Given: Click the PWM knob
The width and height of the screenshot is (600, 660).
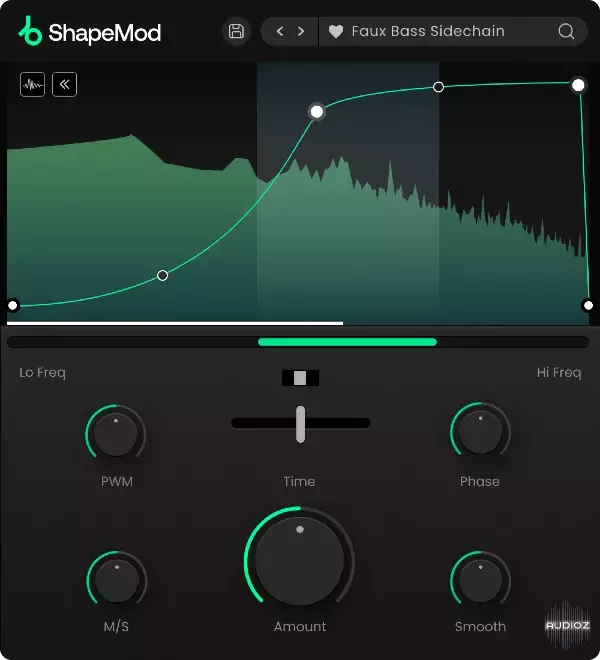Looking at the screenshot, I should click(115, 434).
